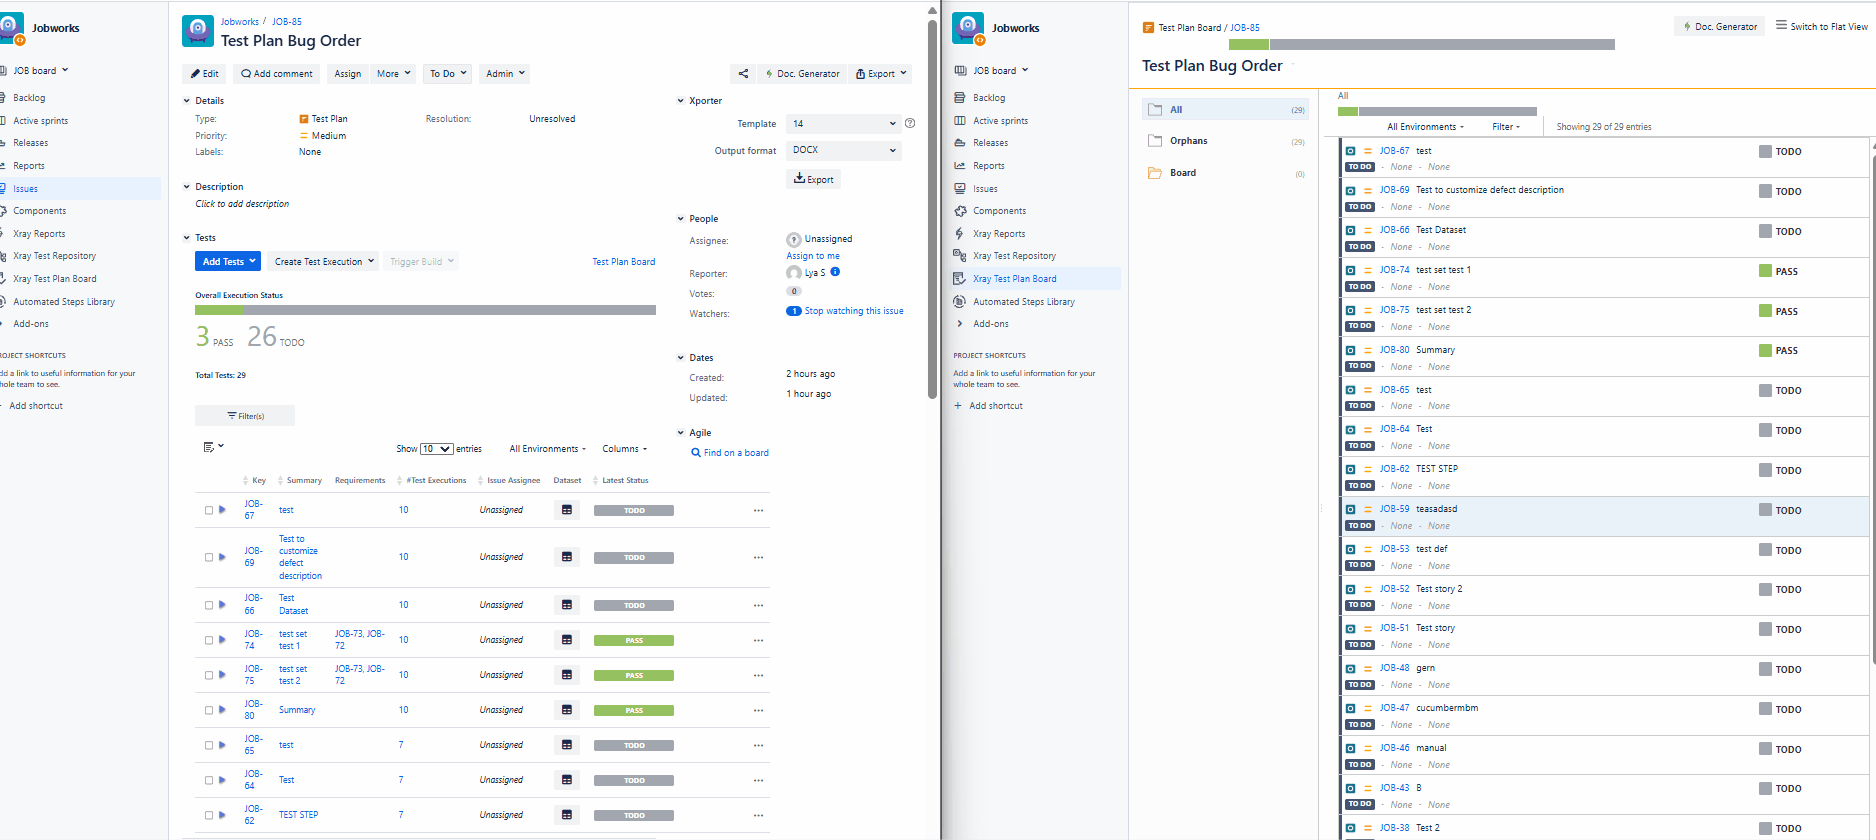Tick the checkbox next to JOB-65
The image size is (1876, 840).
point(209,745)
